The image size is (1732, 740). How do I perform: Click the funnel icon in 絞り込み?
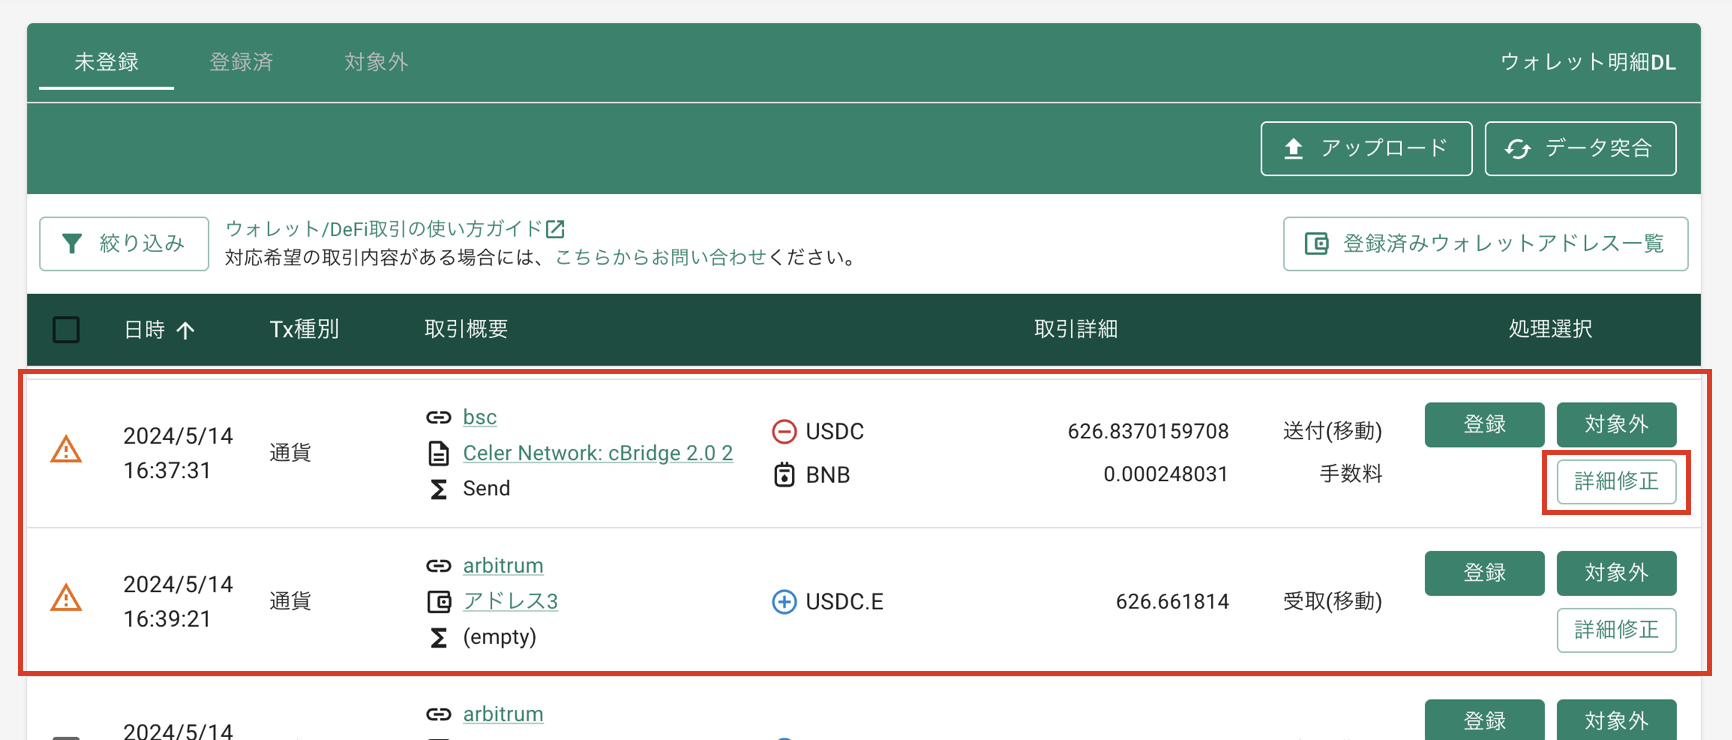pyautogui.click(x=72, y=244)
